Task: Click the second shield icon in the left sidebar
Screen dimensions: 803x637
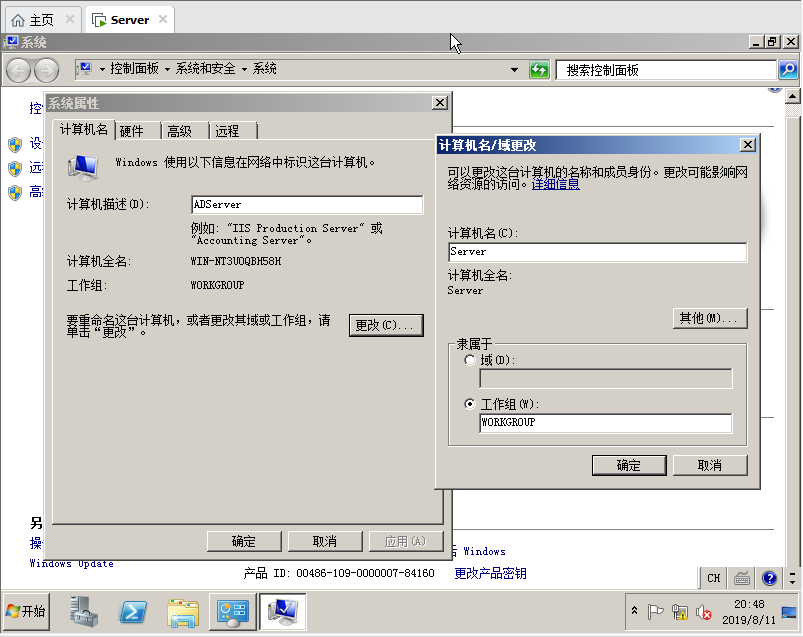Action: 15,168
